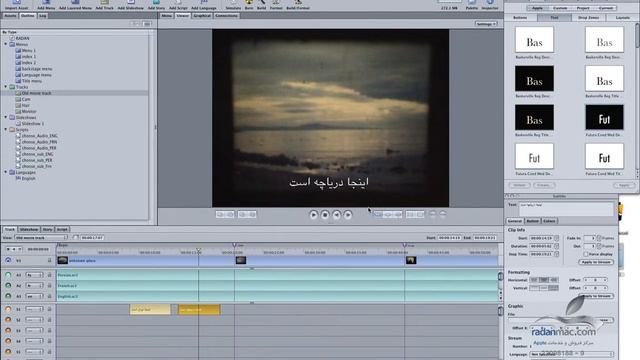640x360 pixels.
Task: Select the pale yellow subtitle clip on S1
Action: [x=150, y=310]
